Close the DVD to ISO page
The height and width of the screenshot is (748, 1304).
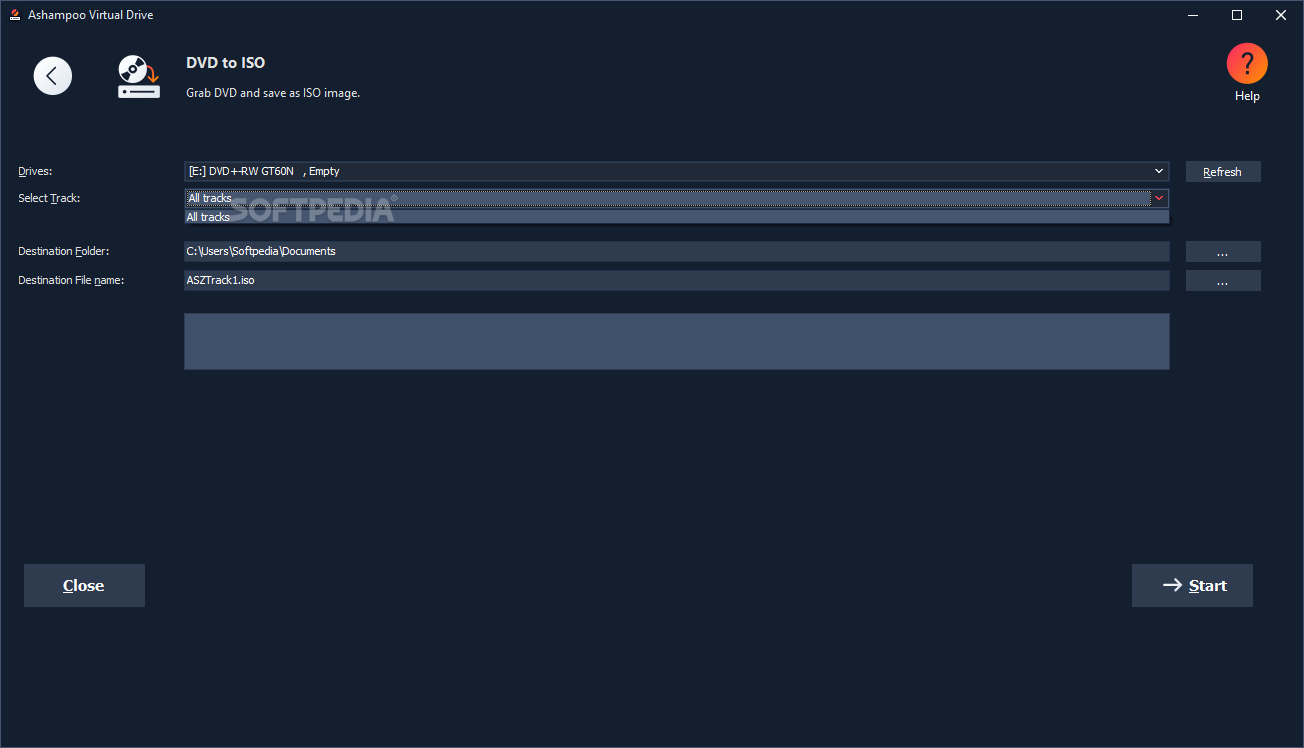click(x=84, y=586)
